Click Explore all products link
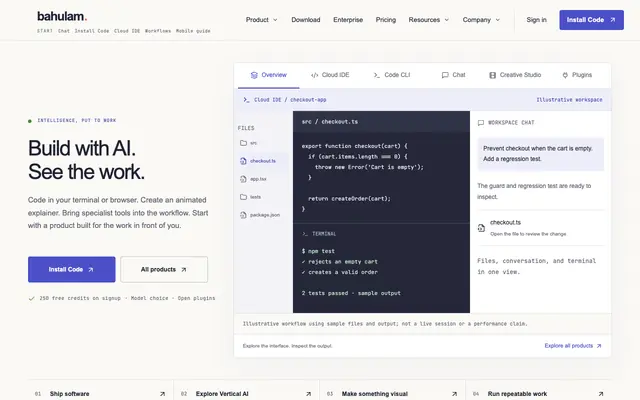 click(x=573, y=346)
